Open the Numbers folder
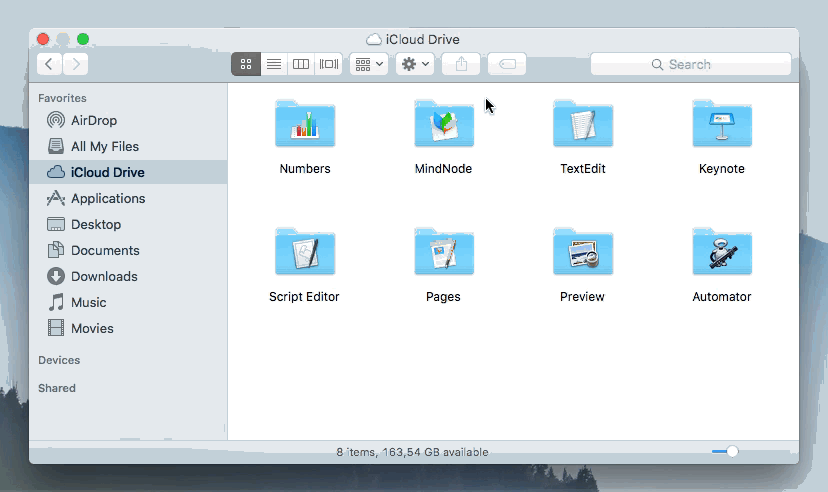The width and height of the screenshot is (828, 492). [x=305, y=124]
